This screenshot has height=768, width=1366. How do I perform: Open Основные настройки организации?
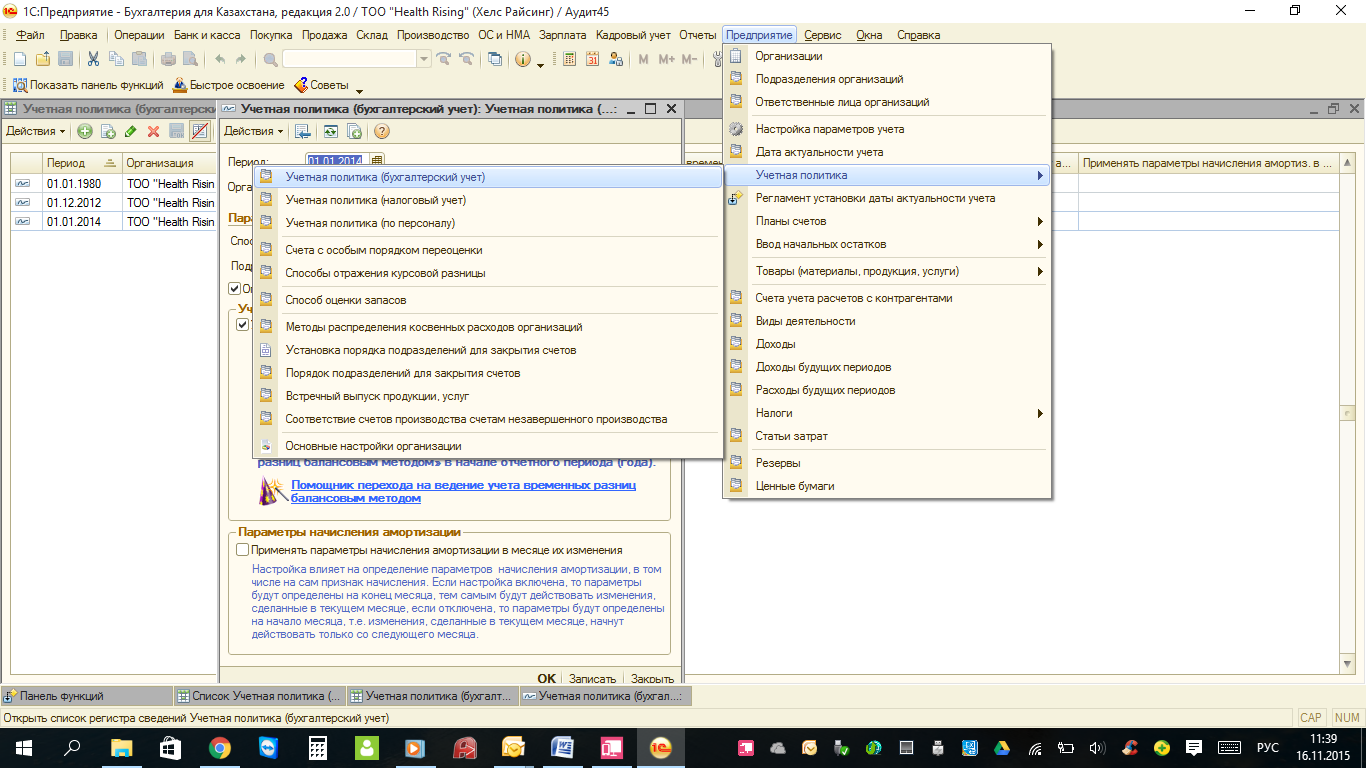pos(487,446)
